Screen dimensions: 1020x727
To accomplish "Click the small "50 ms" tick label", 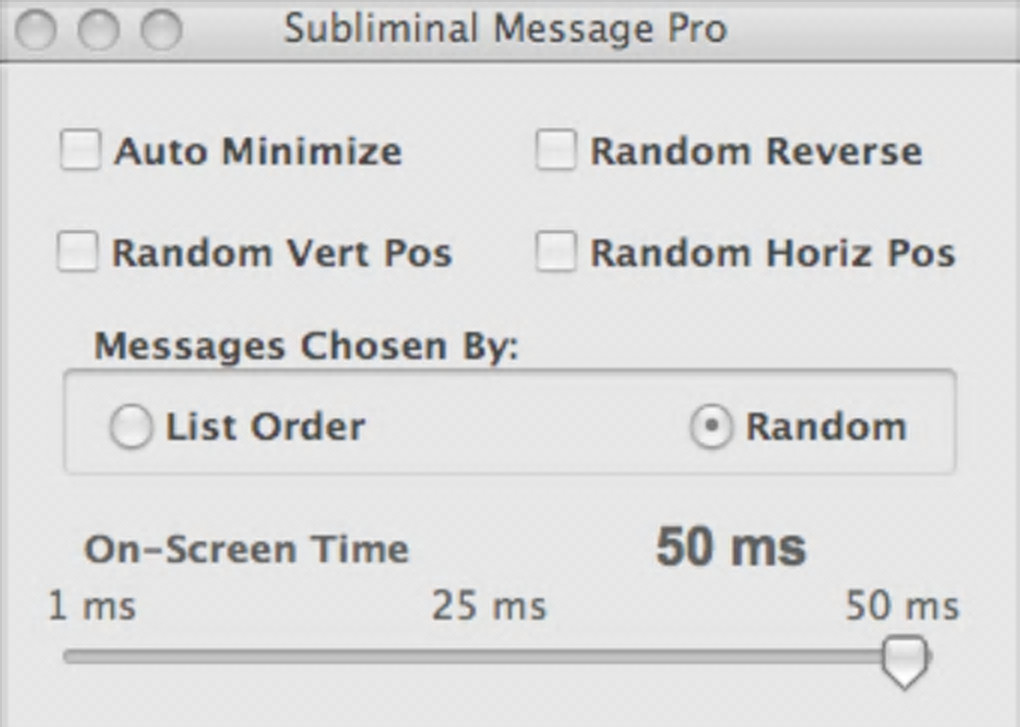I will (x=902, y=606).
